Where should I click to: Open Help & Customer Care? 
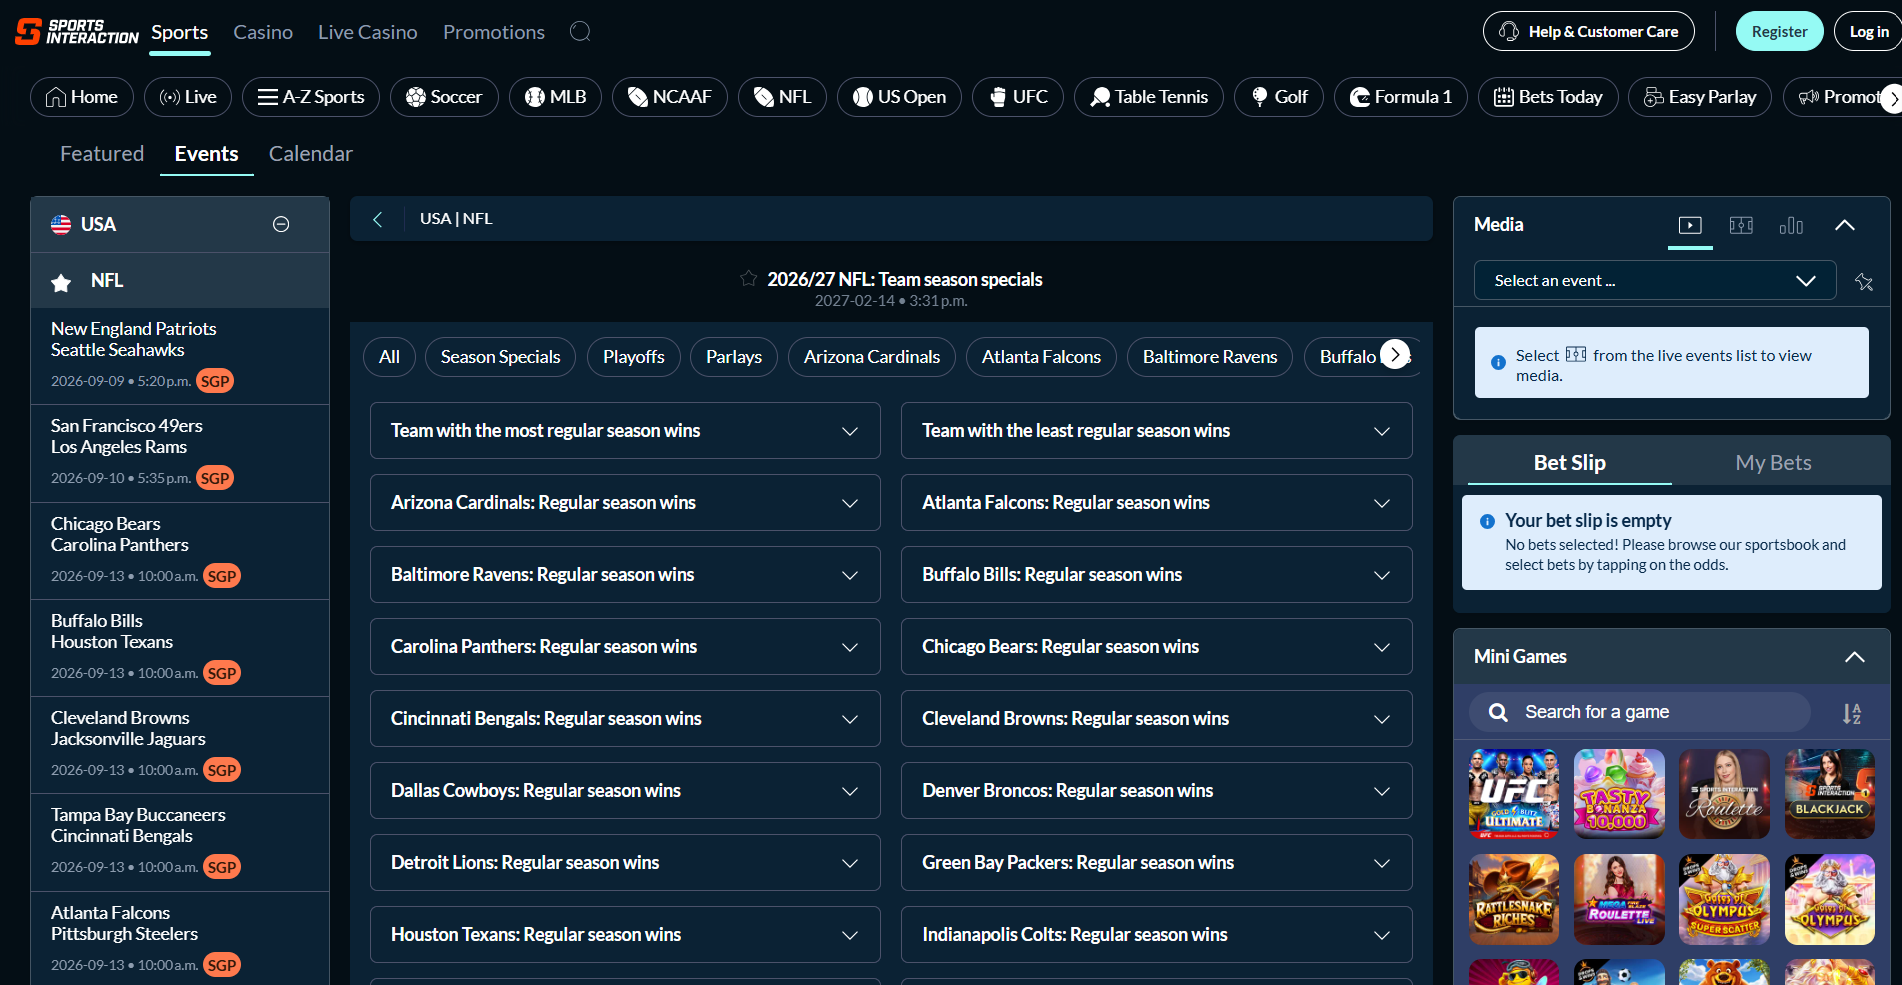pos(1588,32)
